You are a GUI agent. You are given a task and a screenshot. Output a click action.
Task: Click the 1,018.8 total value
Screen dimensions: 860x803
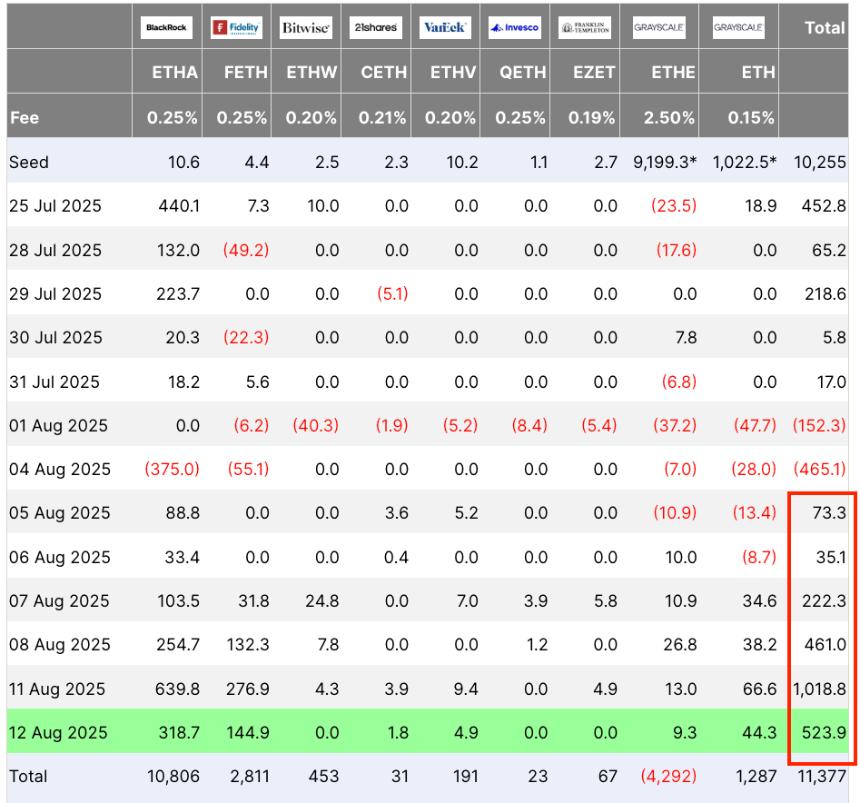pos(819,689)
